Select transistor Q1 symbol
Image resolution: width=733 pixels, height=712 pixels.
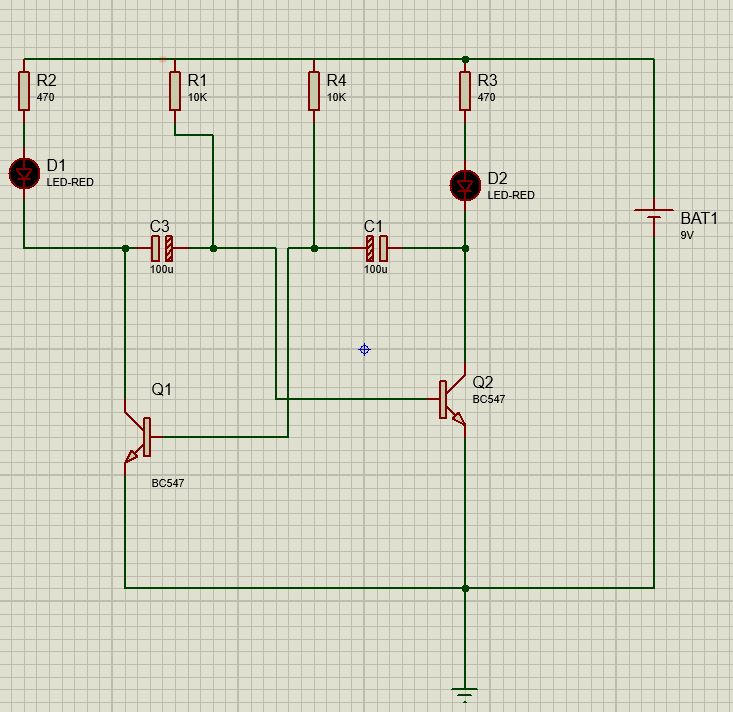(137, 438)
